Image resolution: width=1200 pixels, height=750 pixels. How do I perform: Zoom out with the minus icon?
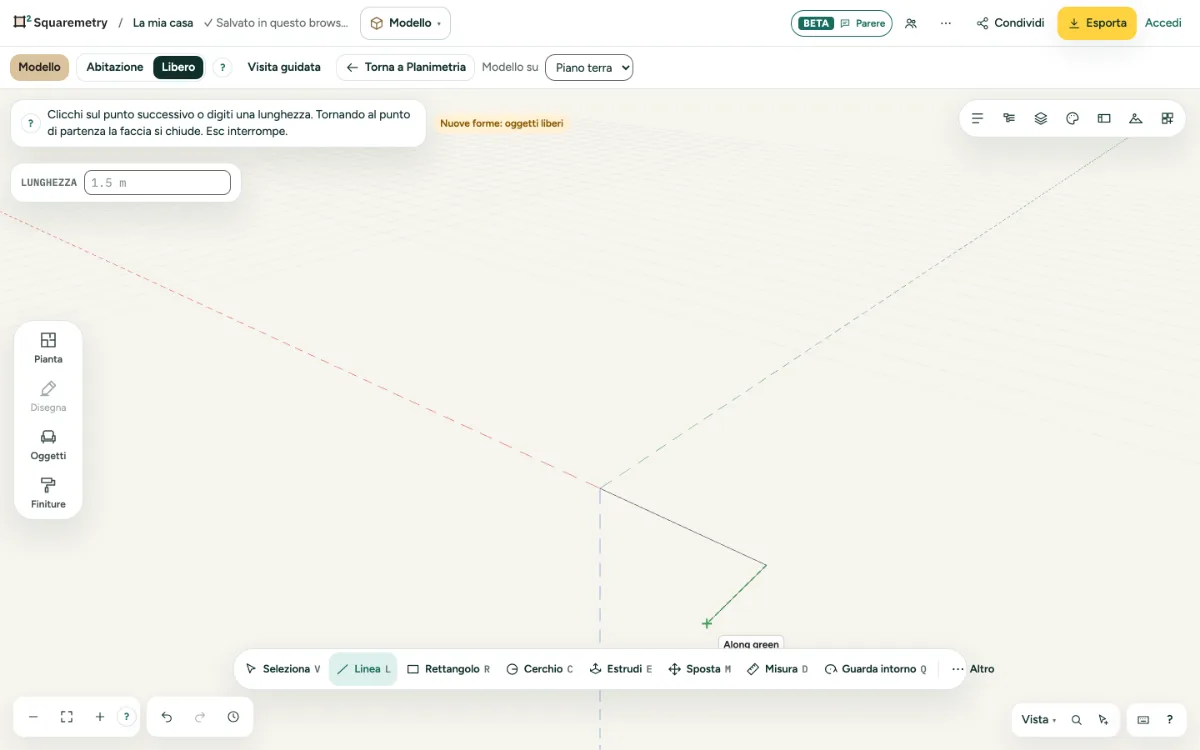(33, 717)
